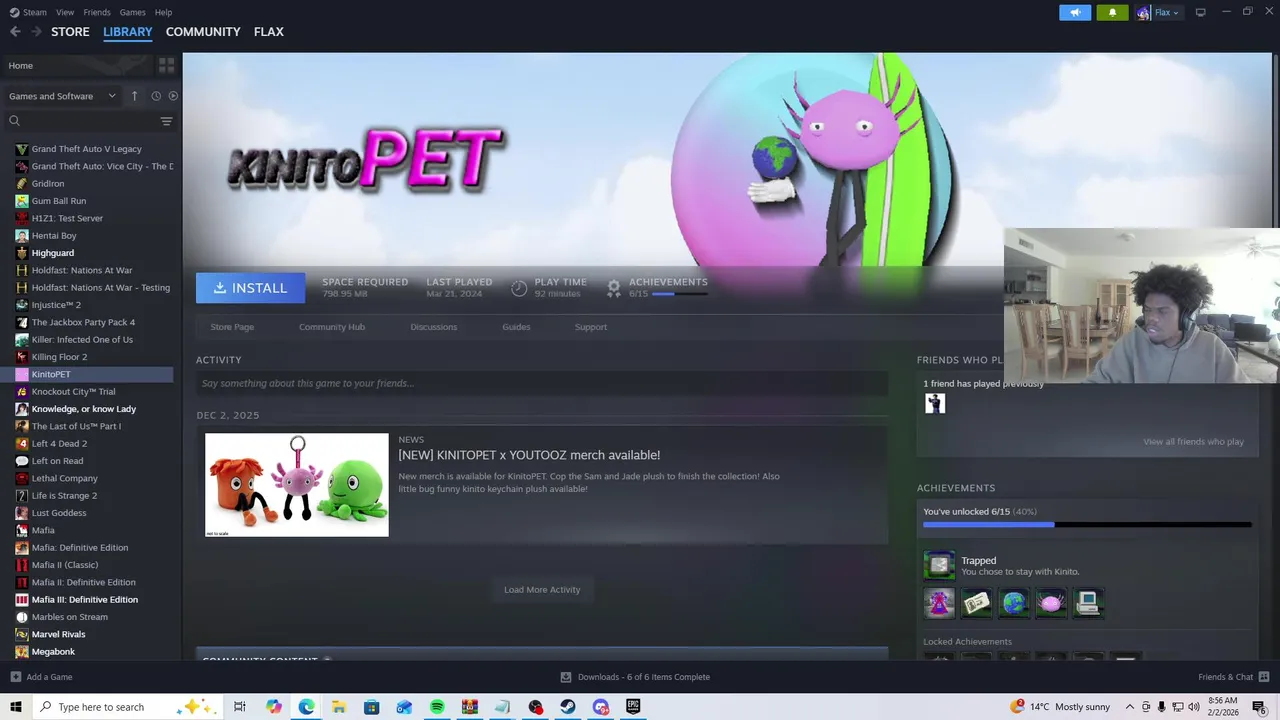The height and width of the screenshot is (720, 1280).
Task: Click Add a Game
Action: (x=41, y=677)
